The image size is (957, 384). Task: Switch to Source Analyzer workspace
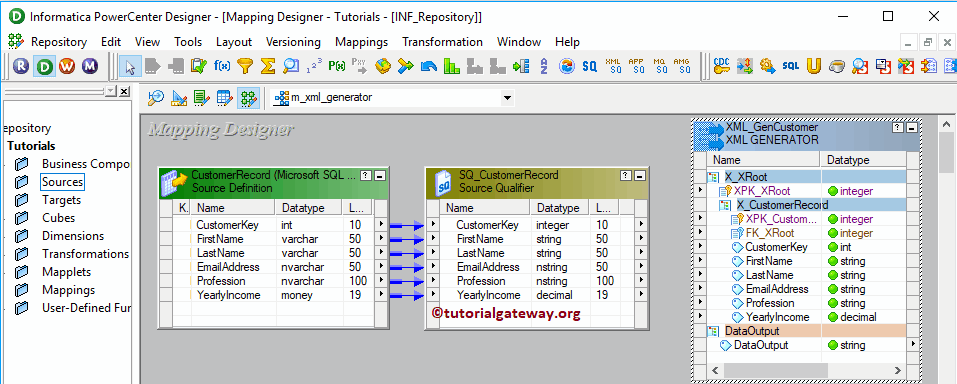click(156, 98)
